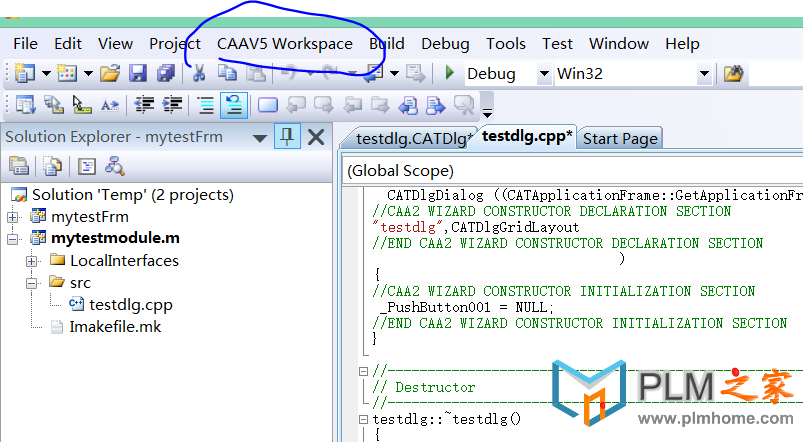
Task: Expand the LocalInterfaces folder
Action: point(32,261)
